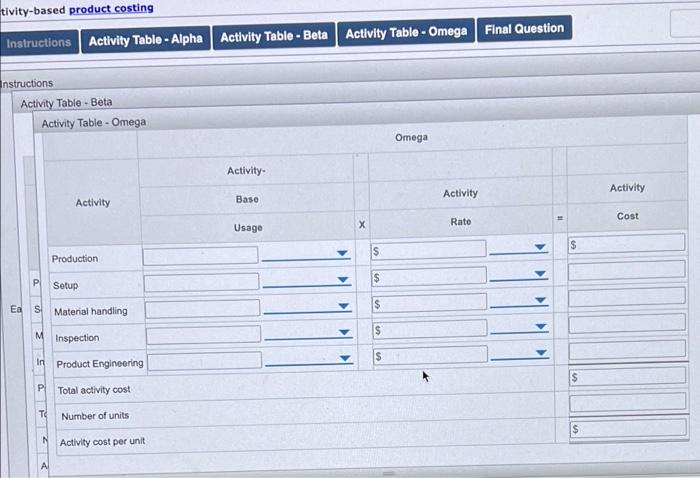
Task: Click Setup activity rate input field
Action: pos(429,276)
